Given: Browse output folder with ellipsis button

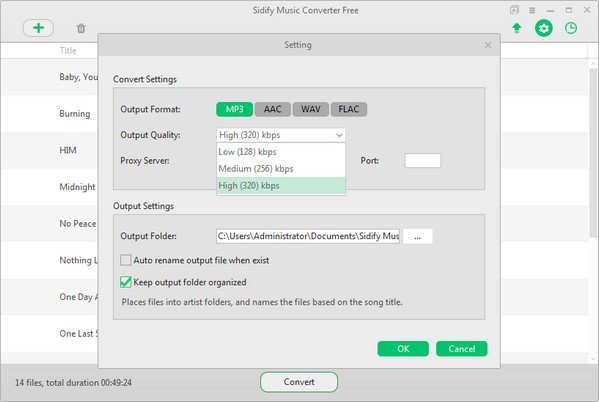Looking at the screenshot, I should 418,236.
